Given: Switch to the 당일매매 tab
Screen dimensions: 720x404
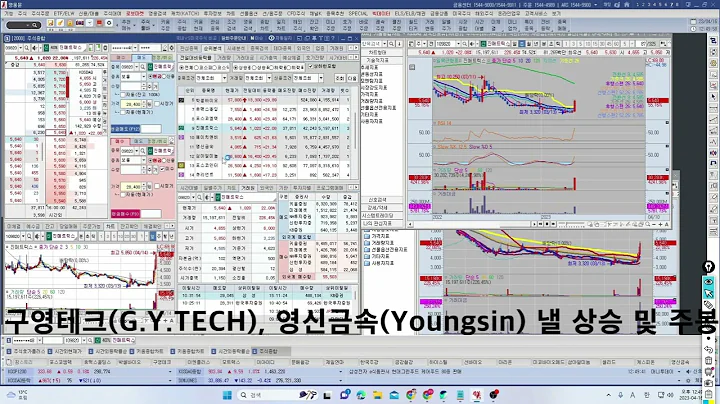Looking at the screenshot, I should (x=68, y=226).
